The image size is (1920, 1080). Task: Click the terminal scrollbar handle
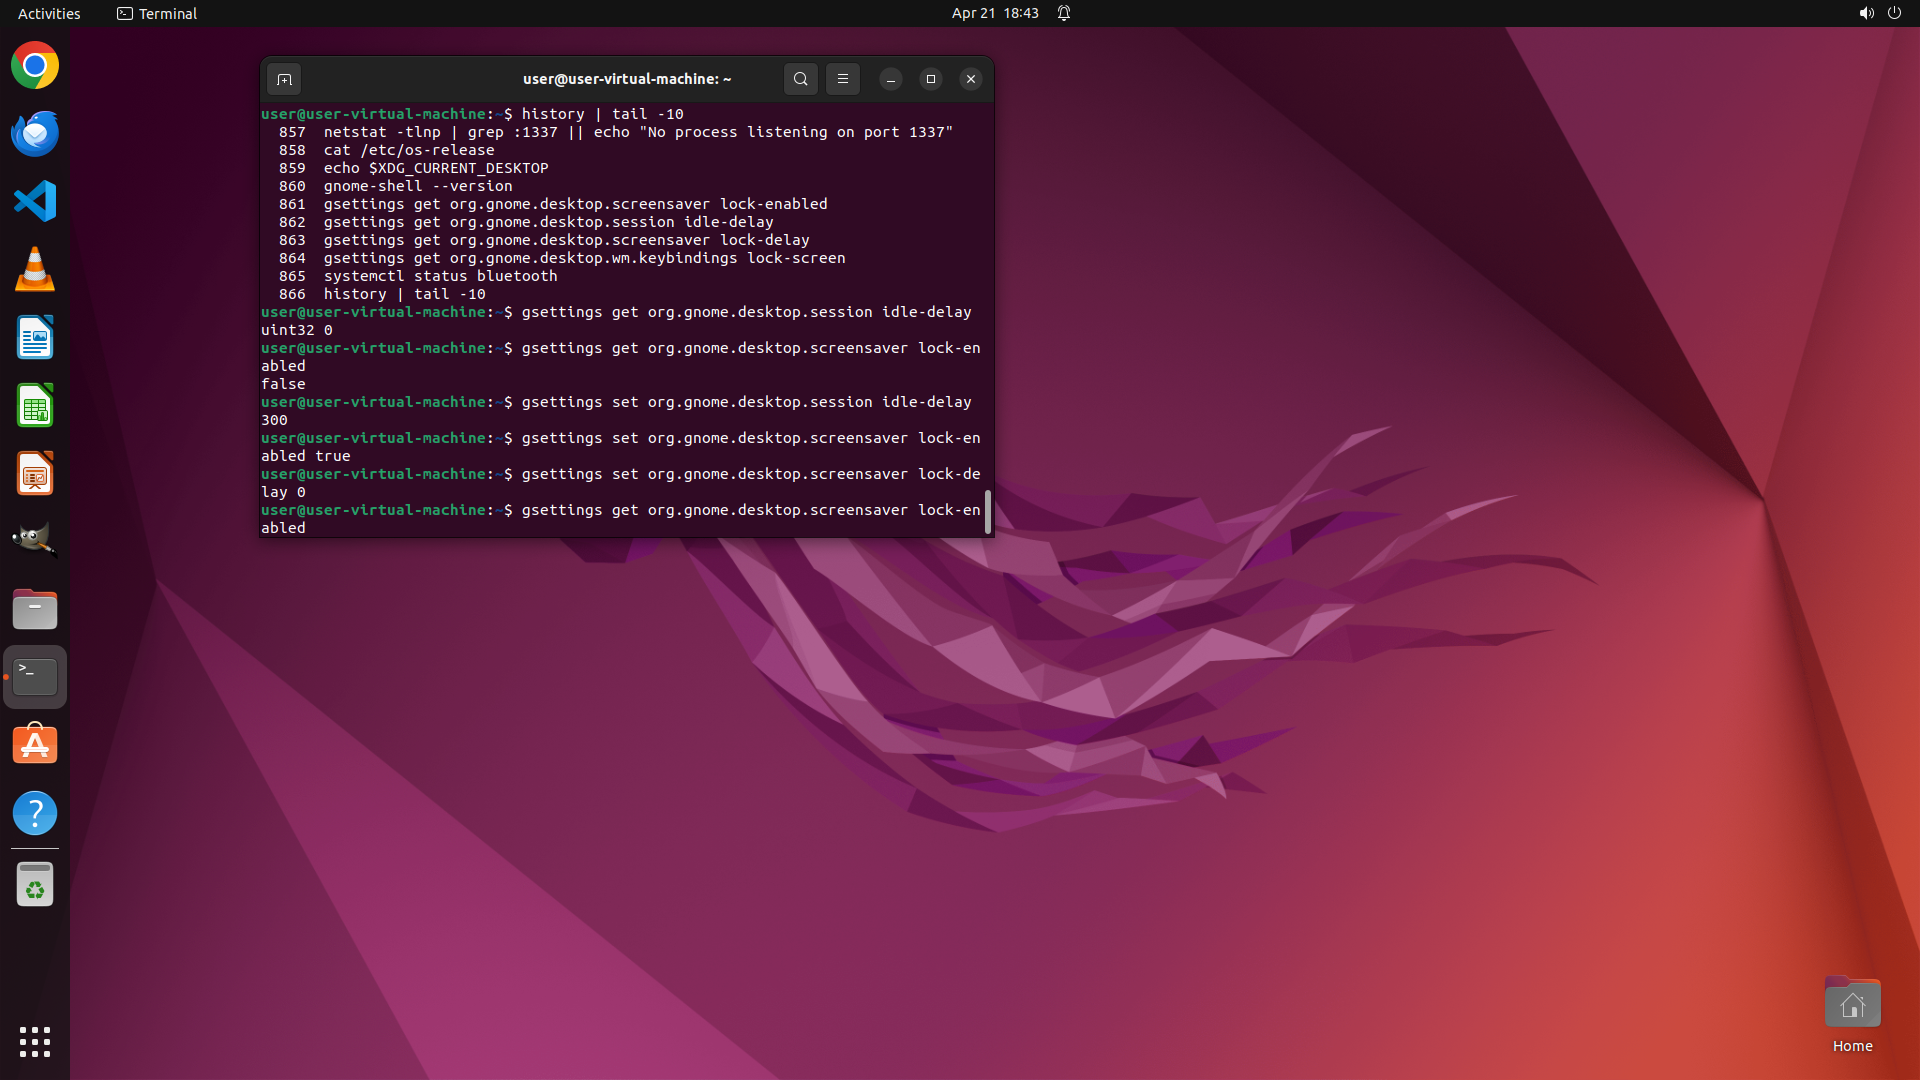point(988,512)
